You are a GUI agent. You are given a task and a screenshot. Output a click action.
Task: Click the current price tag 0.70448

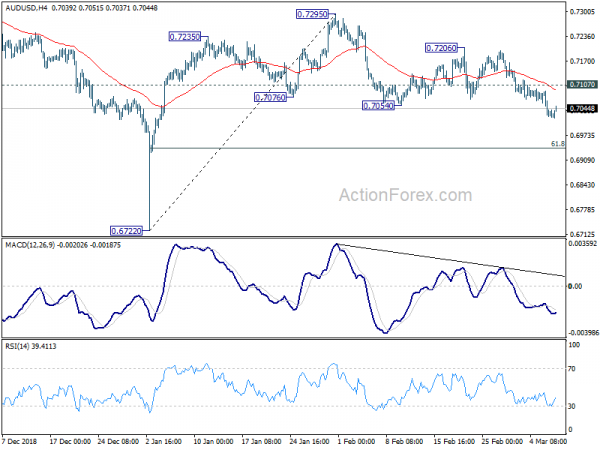[x=582, y=109]
